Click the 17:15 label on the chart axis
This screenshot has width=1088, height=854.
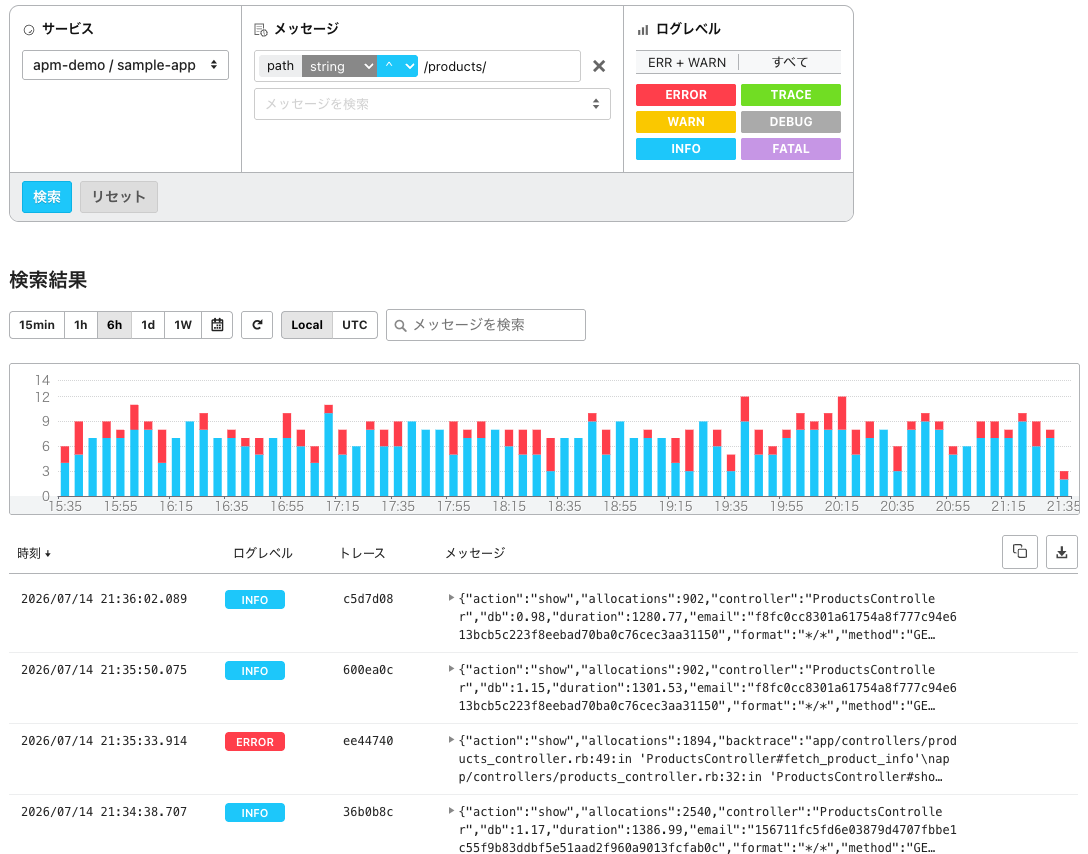342,506
